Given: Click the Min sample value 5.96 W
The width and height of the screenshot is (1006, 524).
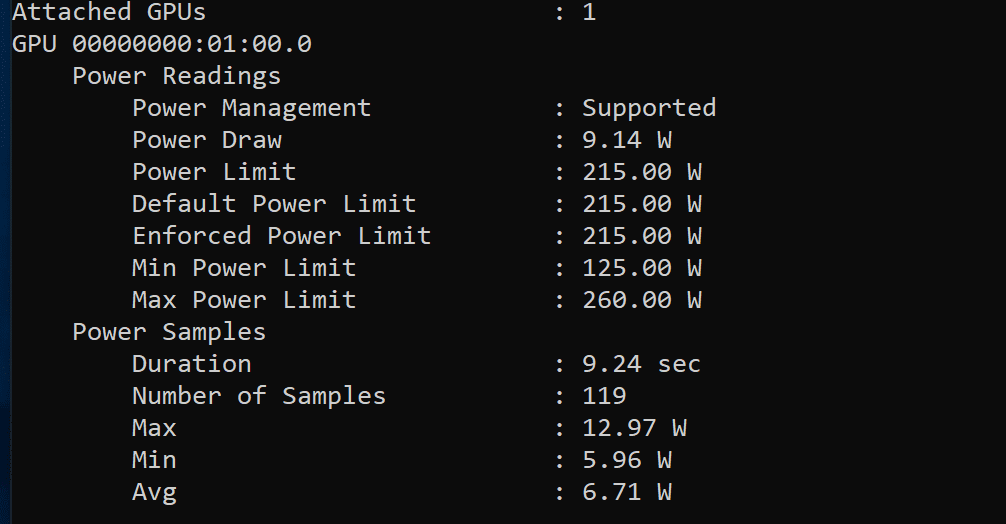Looking at the screenshot, I should [x=627, y=461].
